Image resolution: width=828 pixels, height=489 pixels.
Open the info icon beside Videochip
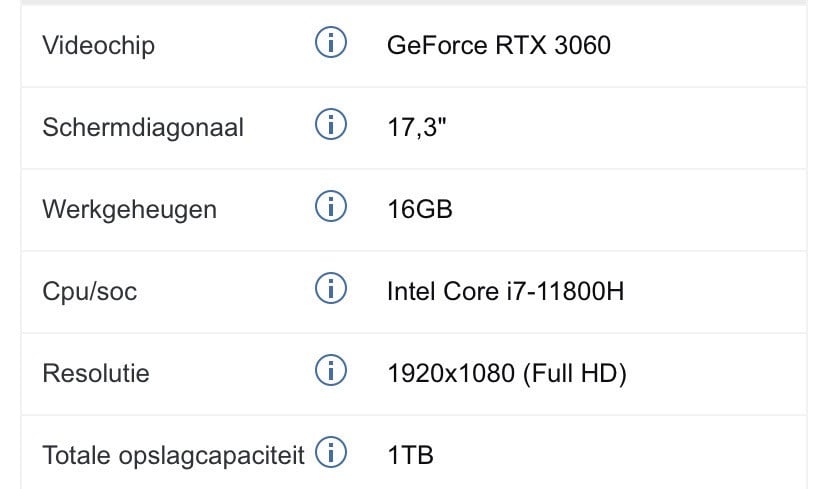(x=331, y=42)
